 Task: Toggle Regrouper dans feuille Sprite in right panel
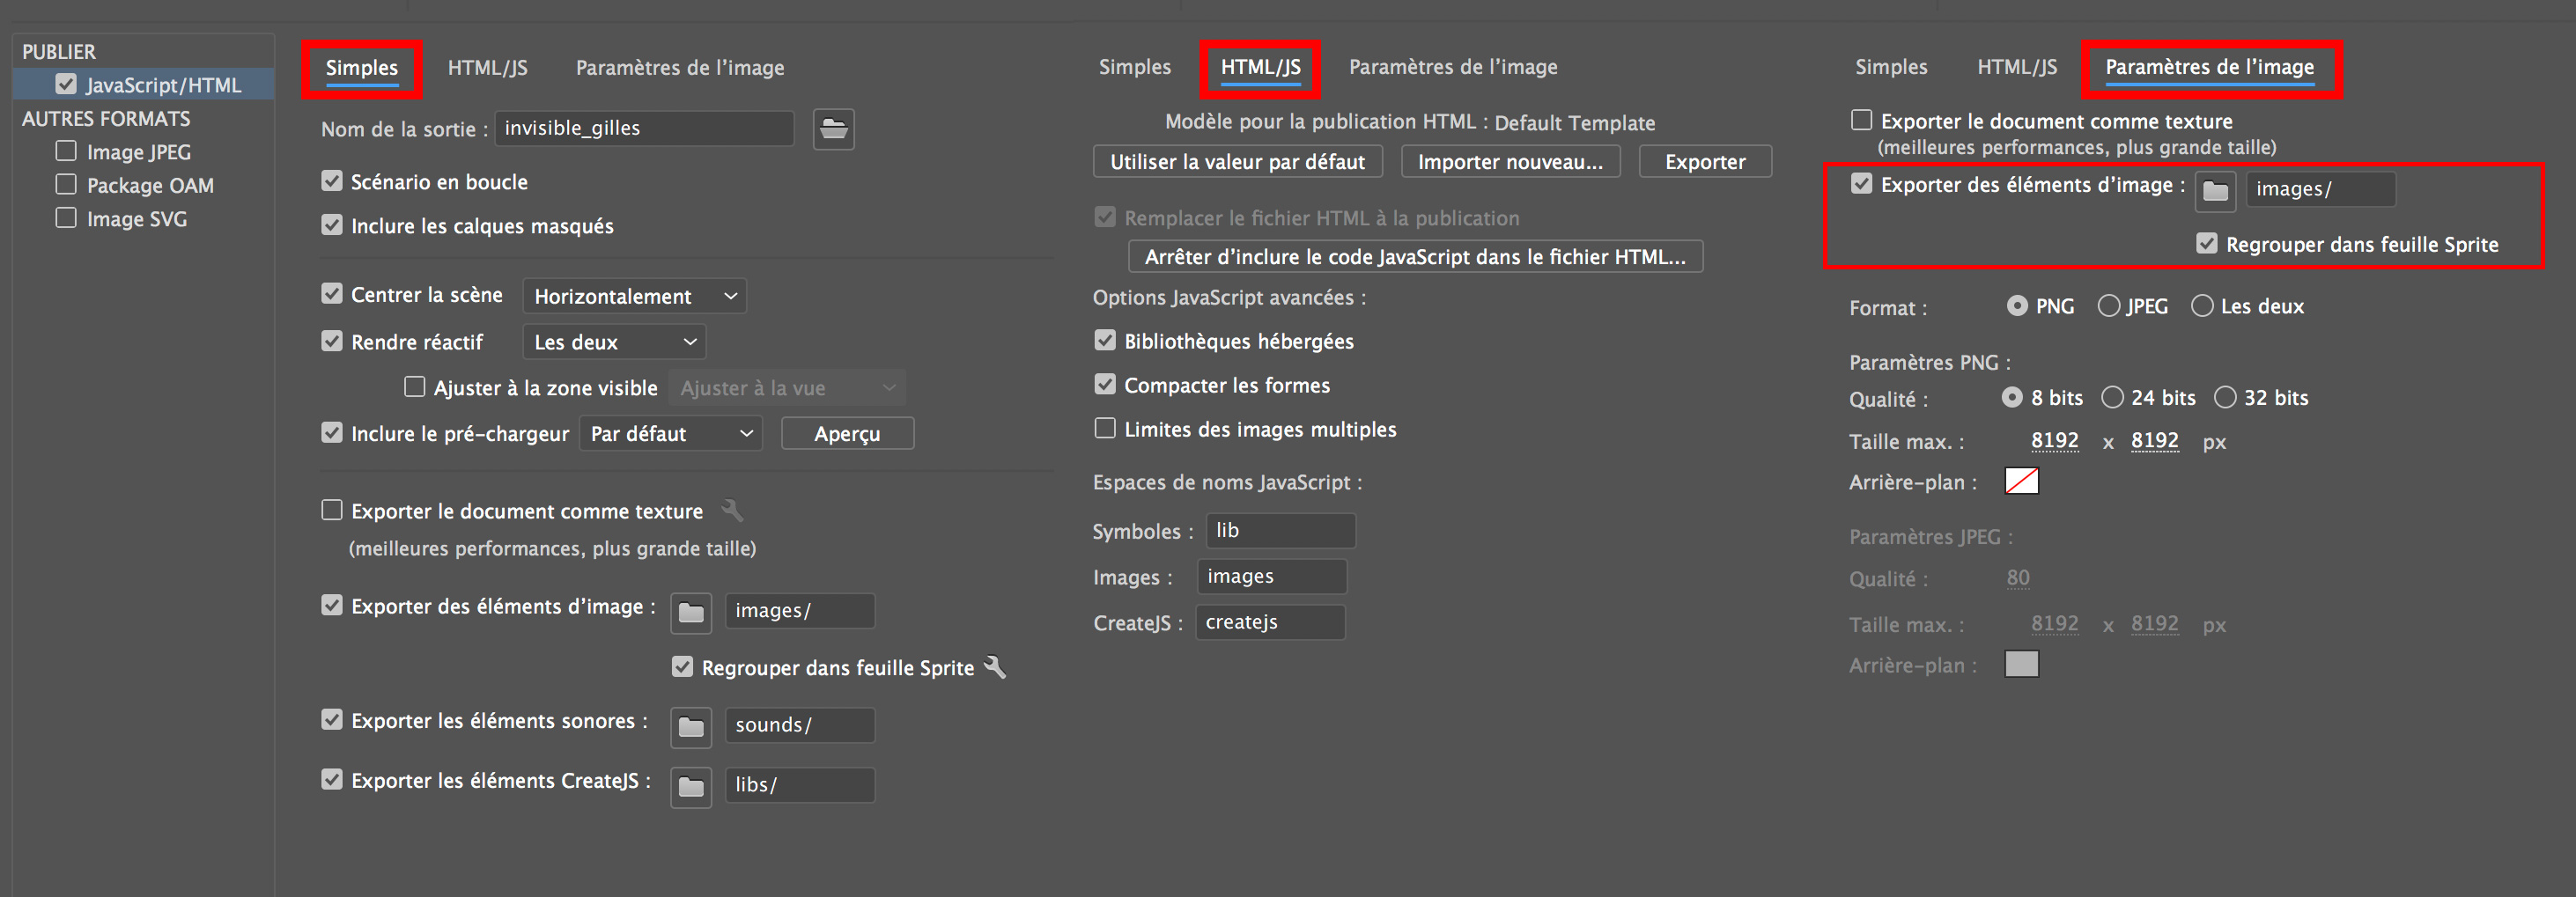(2207, 244)
